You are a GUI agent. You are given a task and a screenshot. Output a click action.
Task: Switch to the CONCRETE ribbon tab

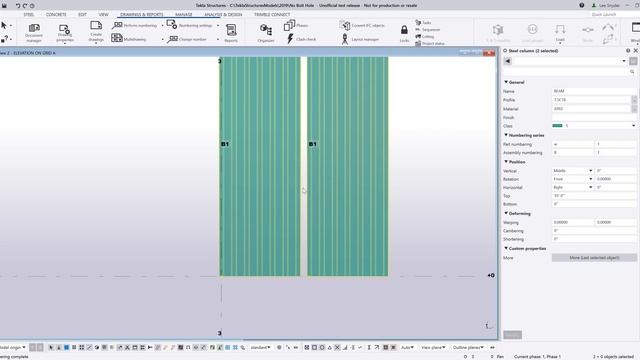pyautogui.click(x=56, y=14)
